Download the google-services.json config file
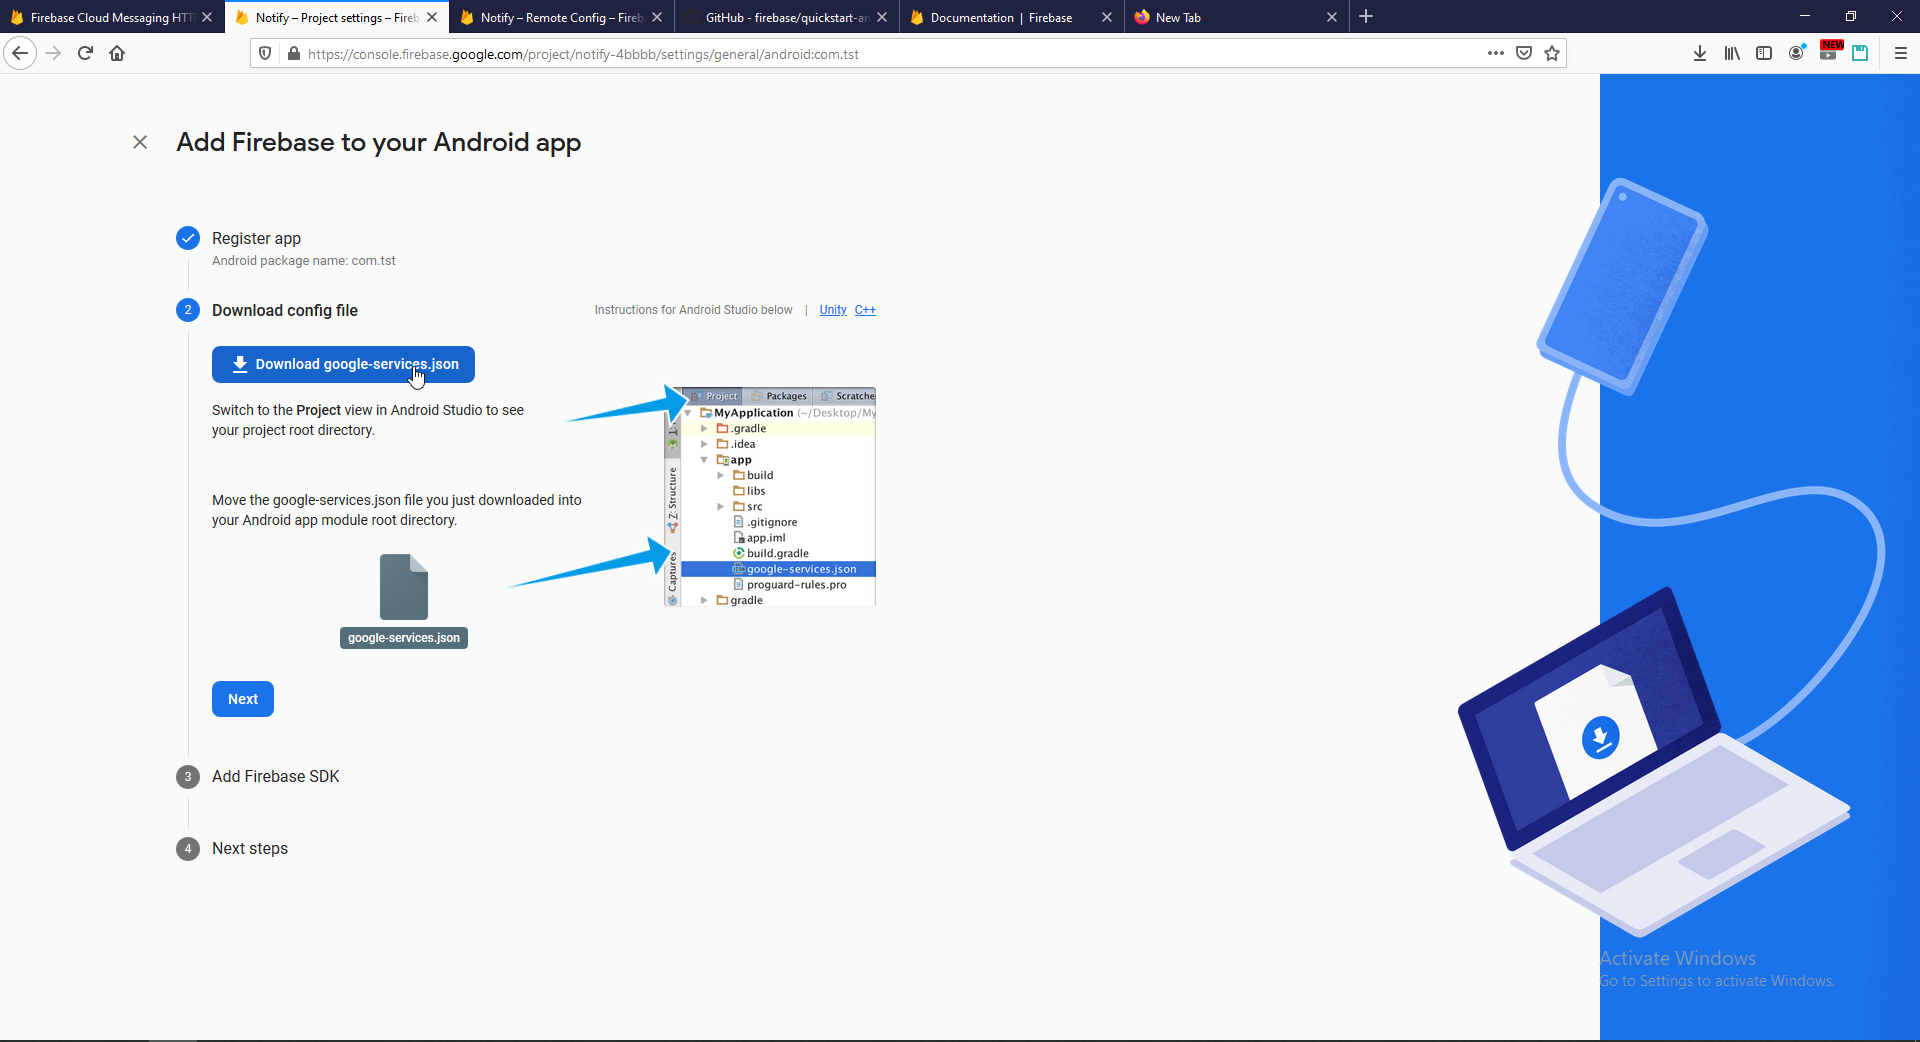The width and height of the screenshot is (1920, 1042). coord(343,364)
